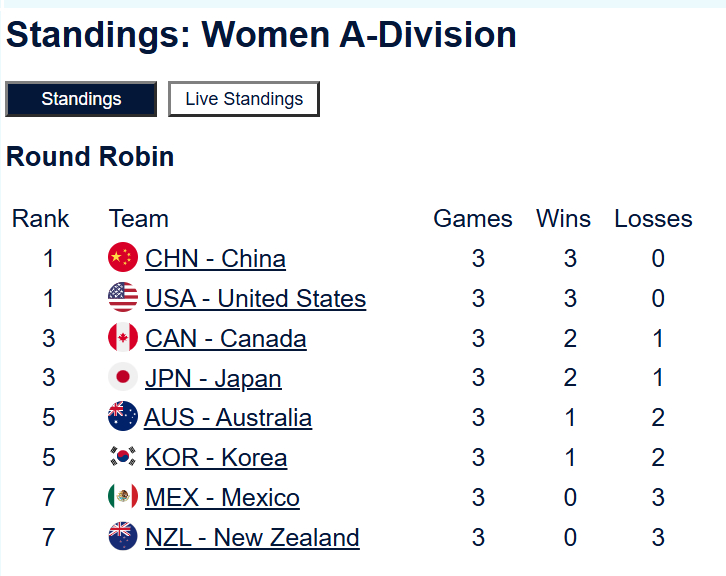The image size is (726, 576).
Task: Open the NZL - New Zealand team link
Action: click(x=252, y=538)
